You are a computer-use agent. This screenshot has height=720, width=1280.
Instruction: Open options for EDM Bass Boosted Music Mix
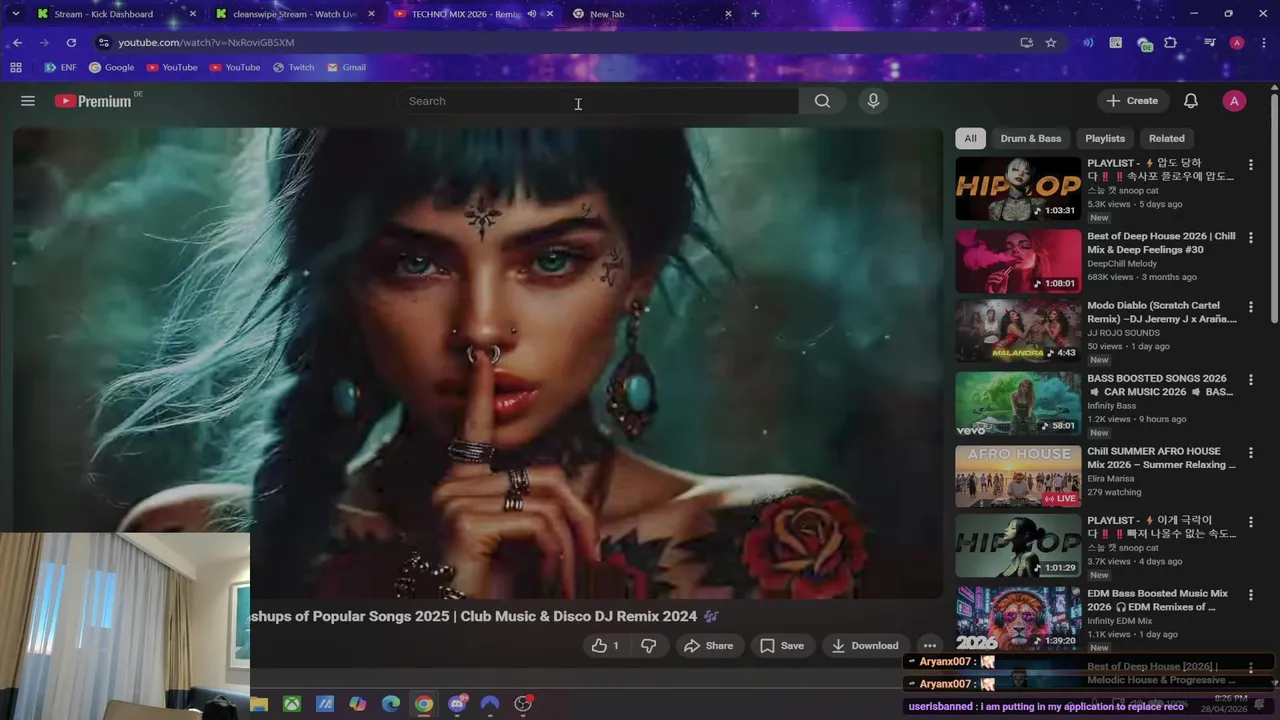point(1250,595)
